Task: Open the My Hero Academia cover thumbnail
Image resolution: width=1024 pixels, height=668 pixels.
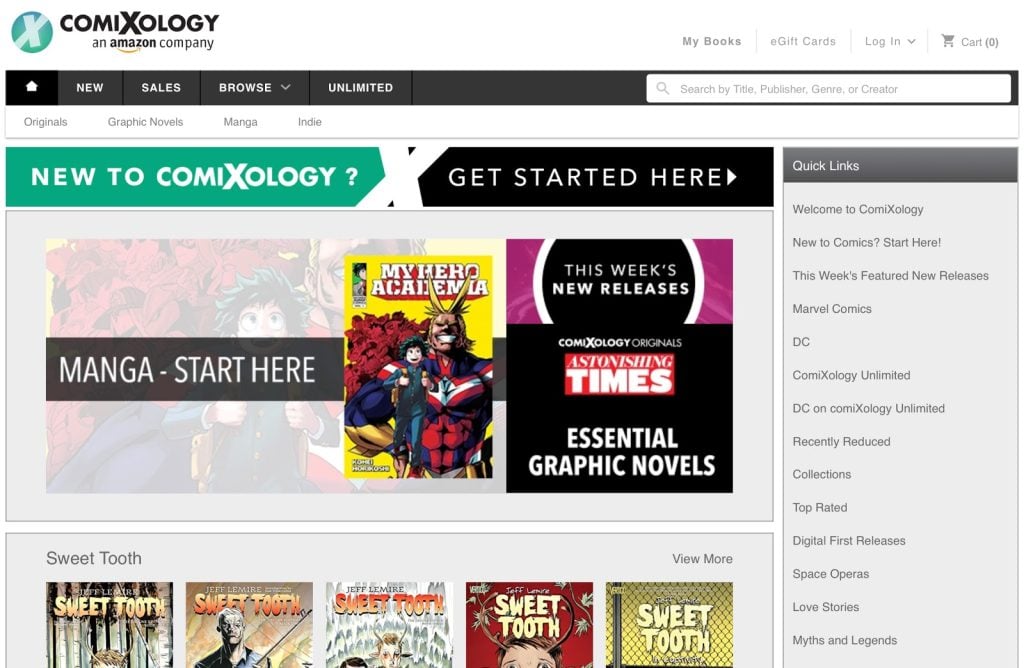Action: [x=418, y=366]
